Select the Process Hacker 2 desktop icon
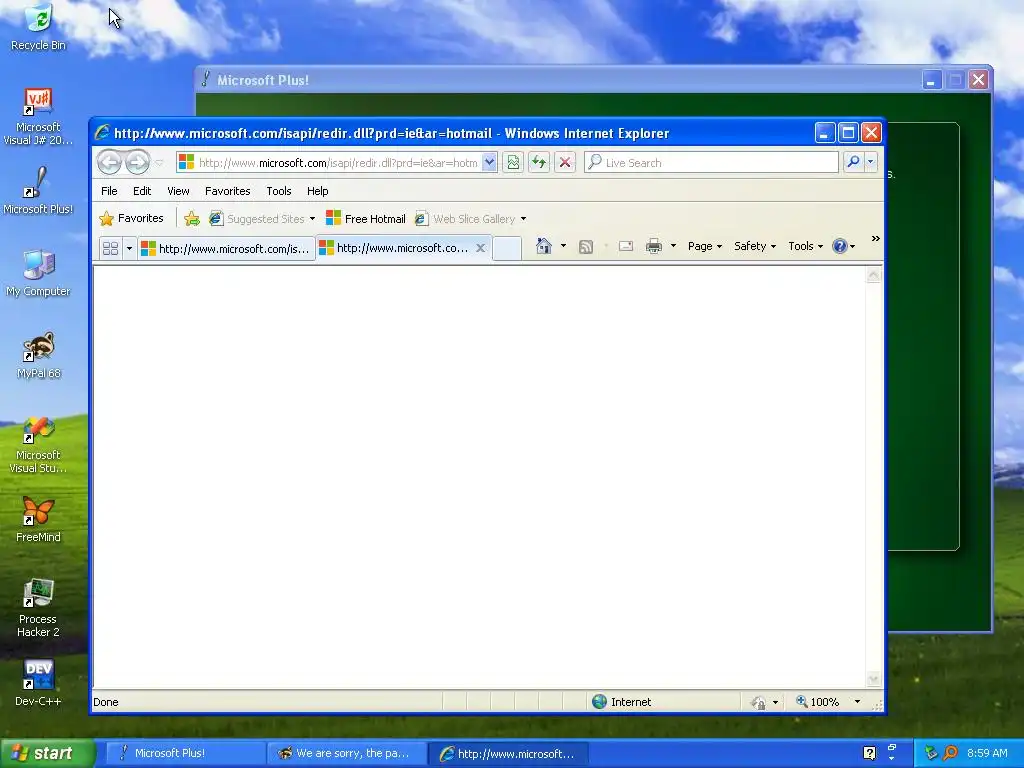This screenshot has height=768, width=1024. (x=38, y=607)
